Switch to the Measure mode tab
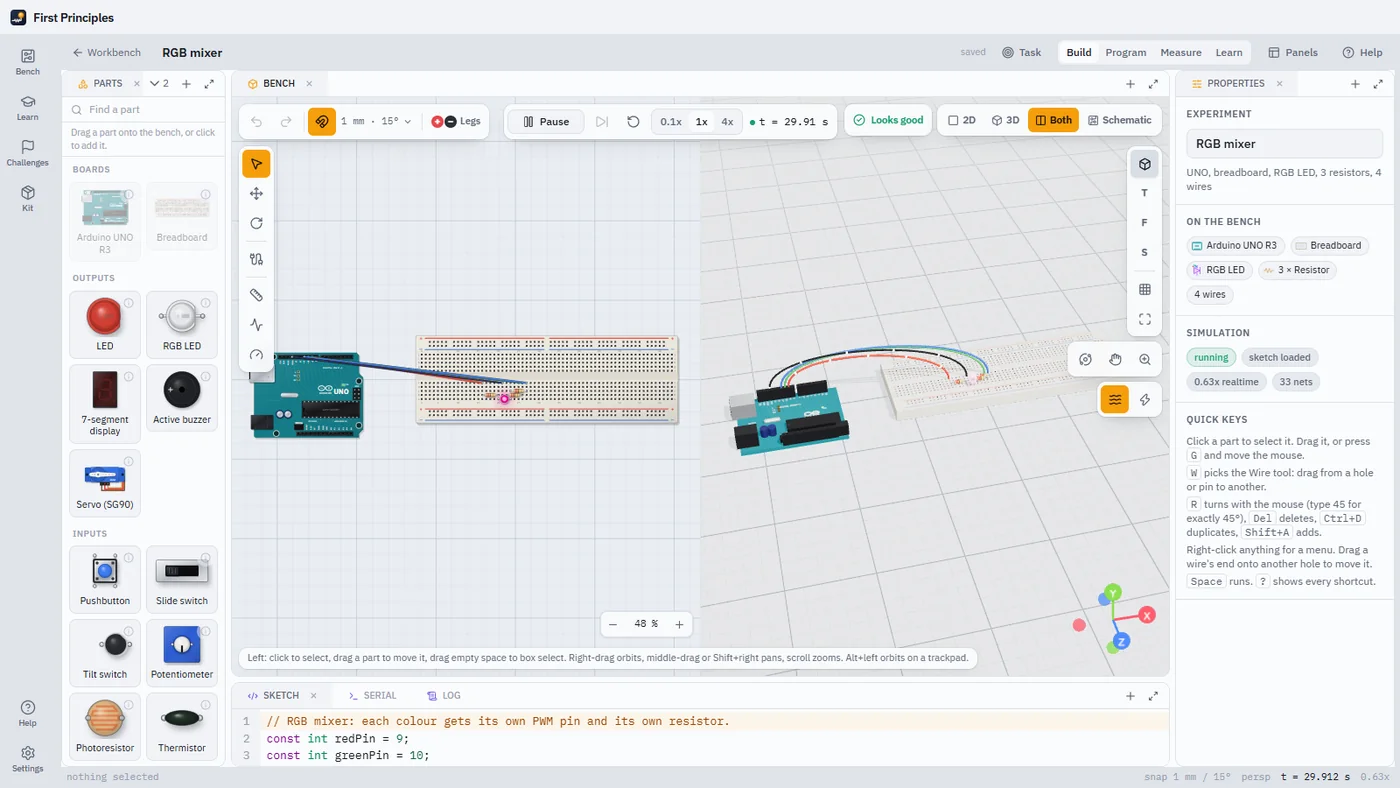Screen dimensions: 1400x788 1181,52
